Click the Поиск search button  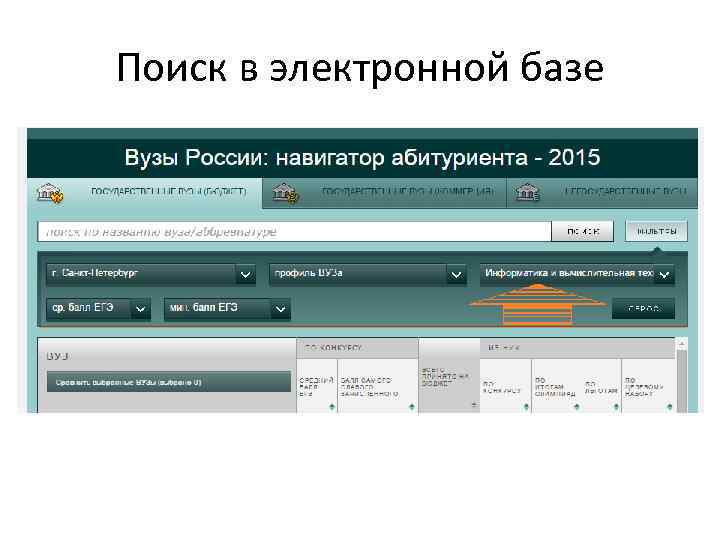click(x=583, y=231)
